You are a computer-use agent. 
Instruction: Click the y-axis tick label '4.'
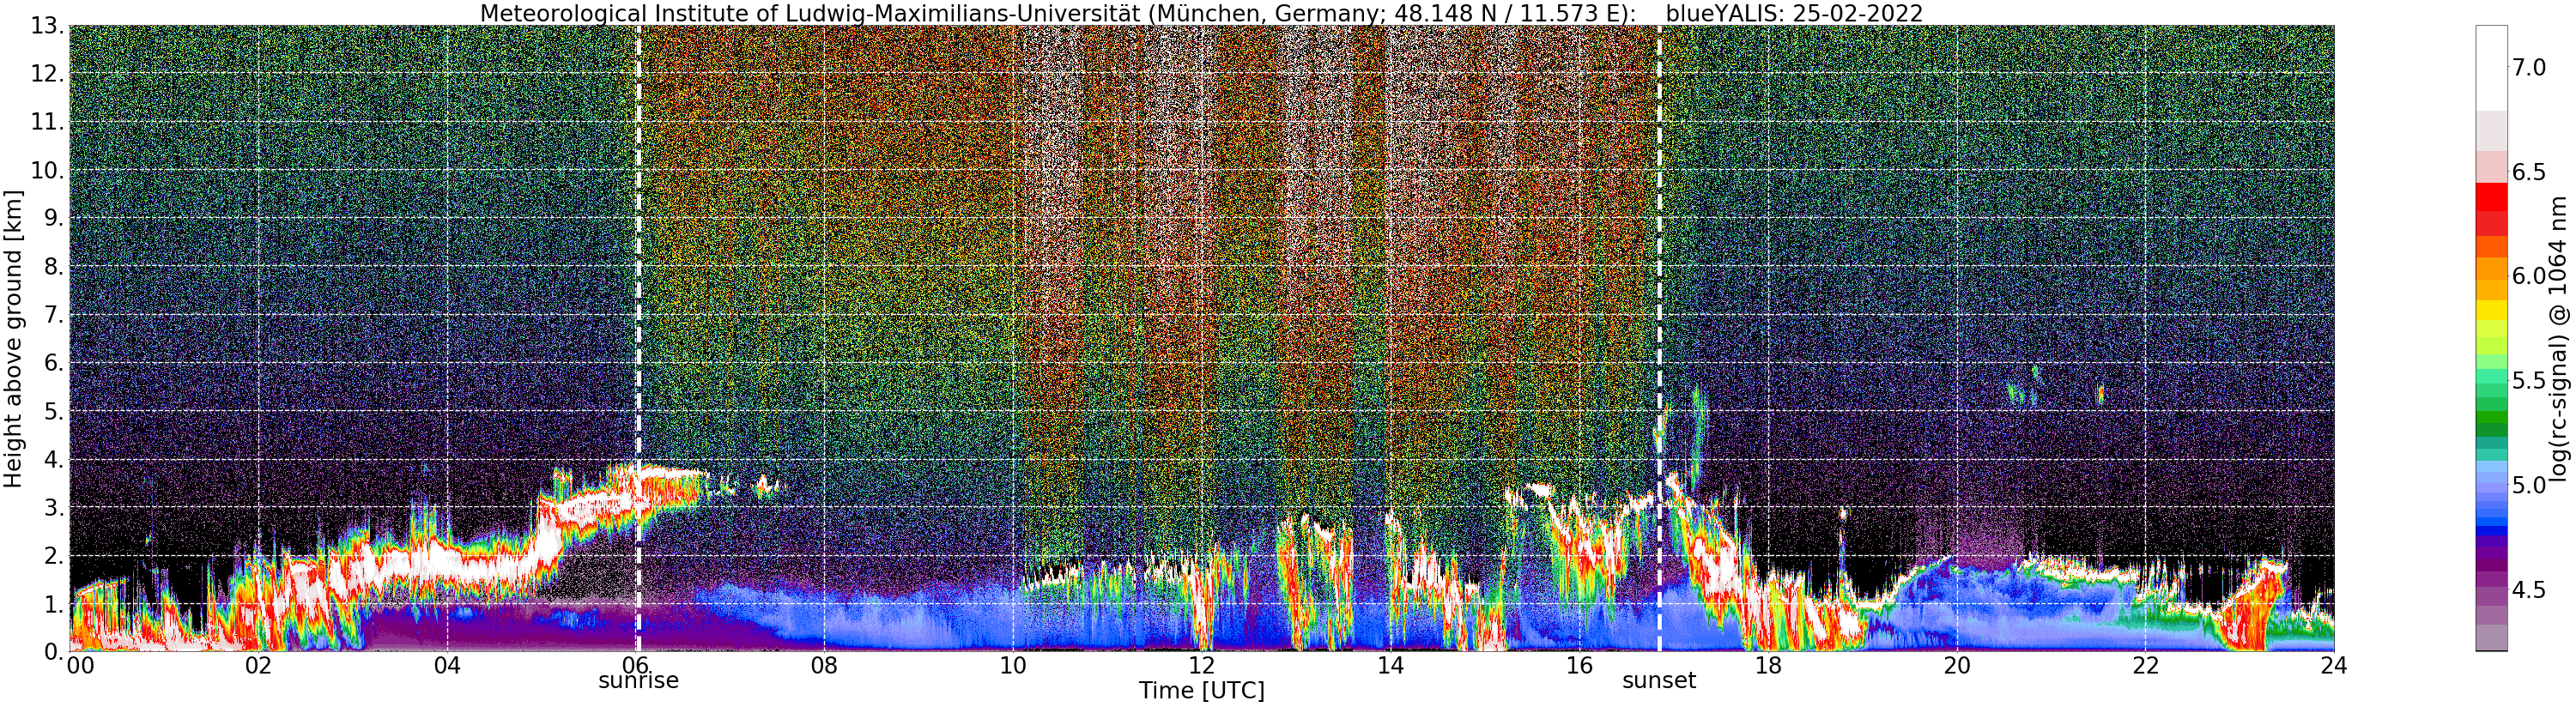tap(53, 459)
